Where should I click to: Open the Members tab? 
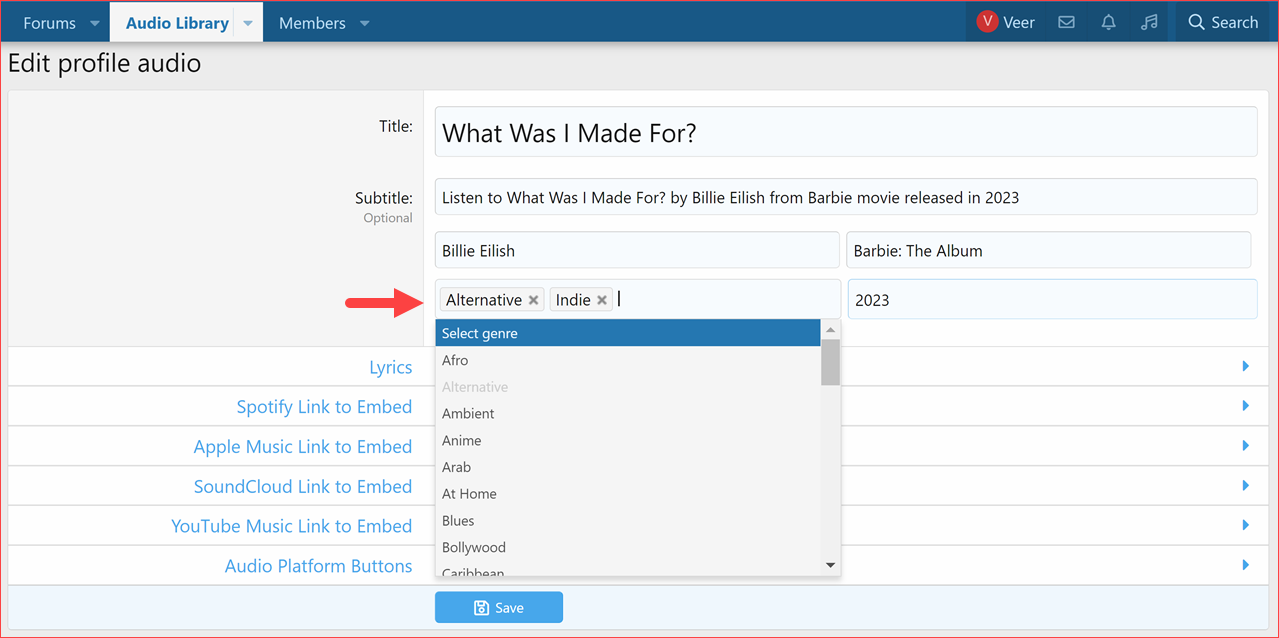tap(312, 23)
